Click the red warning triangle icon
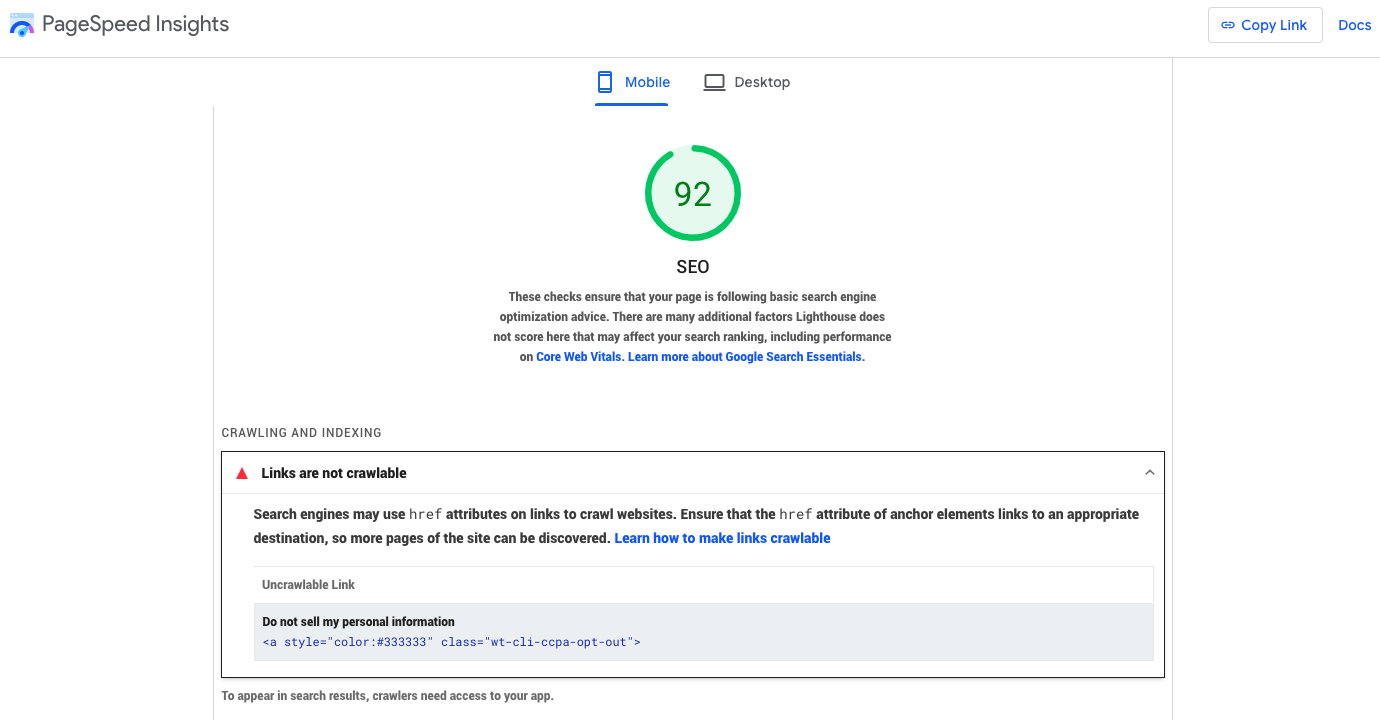1380x720 pixels. tap(241, 473)
